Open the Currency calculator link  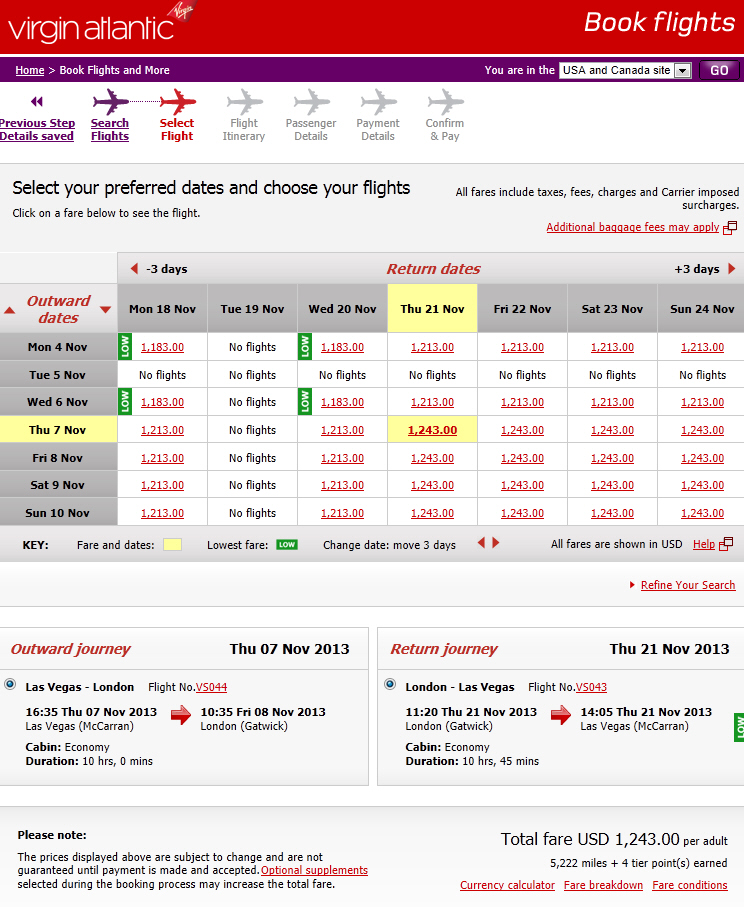click(507, 885)
